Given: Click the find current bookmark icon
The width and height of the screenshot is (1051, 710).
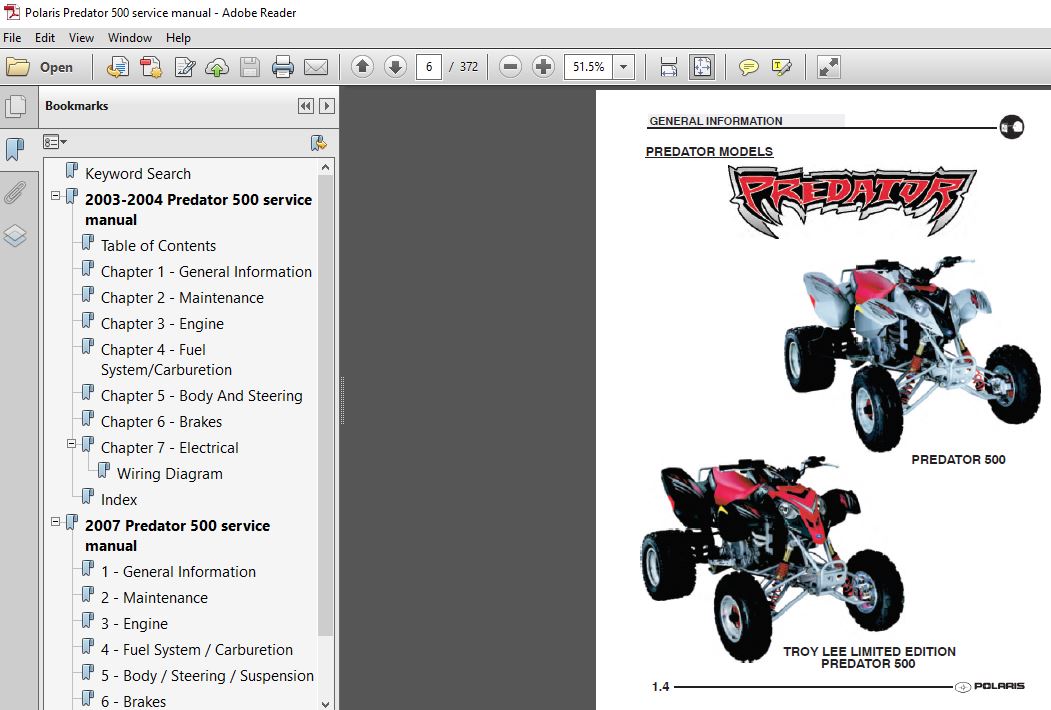Looking at the screenshot, I should (318, 142).
